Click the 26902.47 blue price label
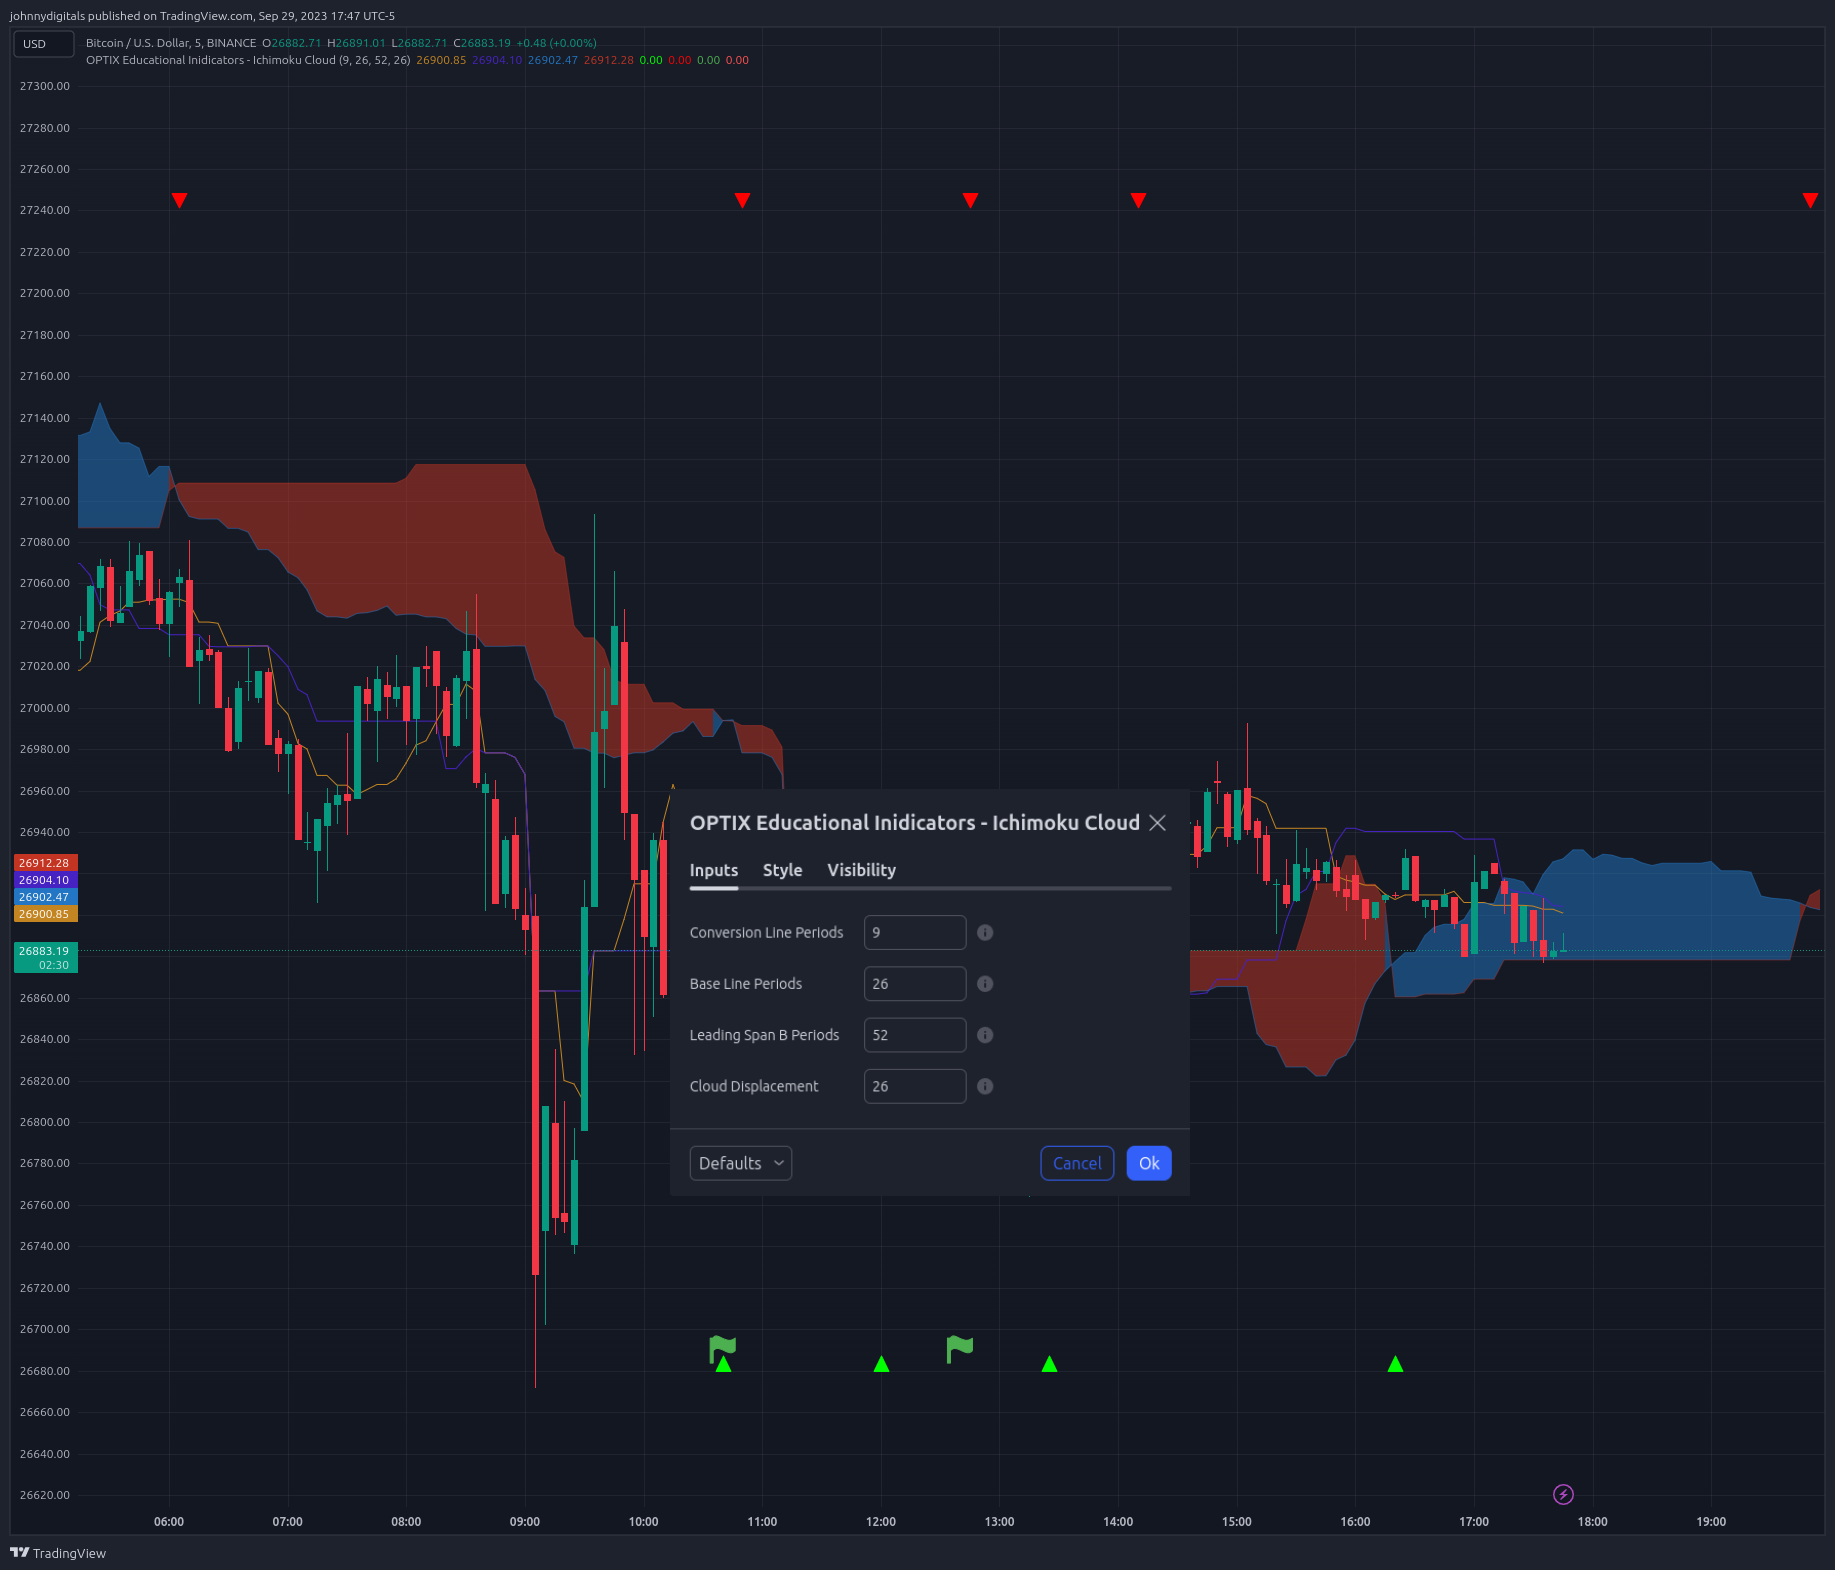1835x1570 pixels. [45, 897]
